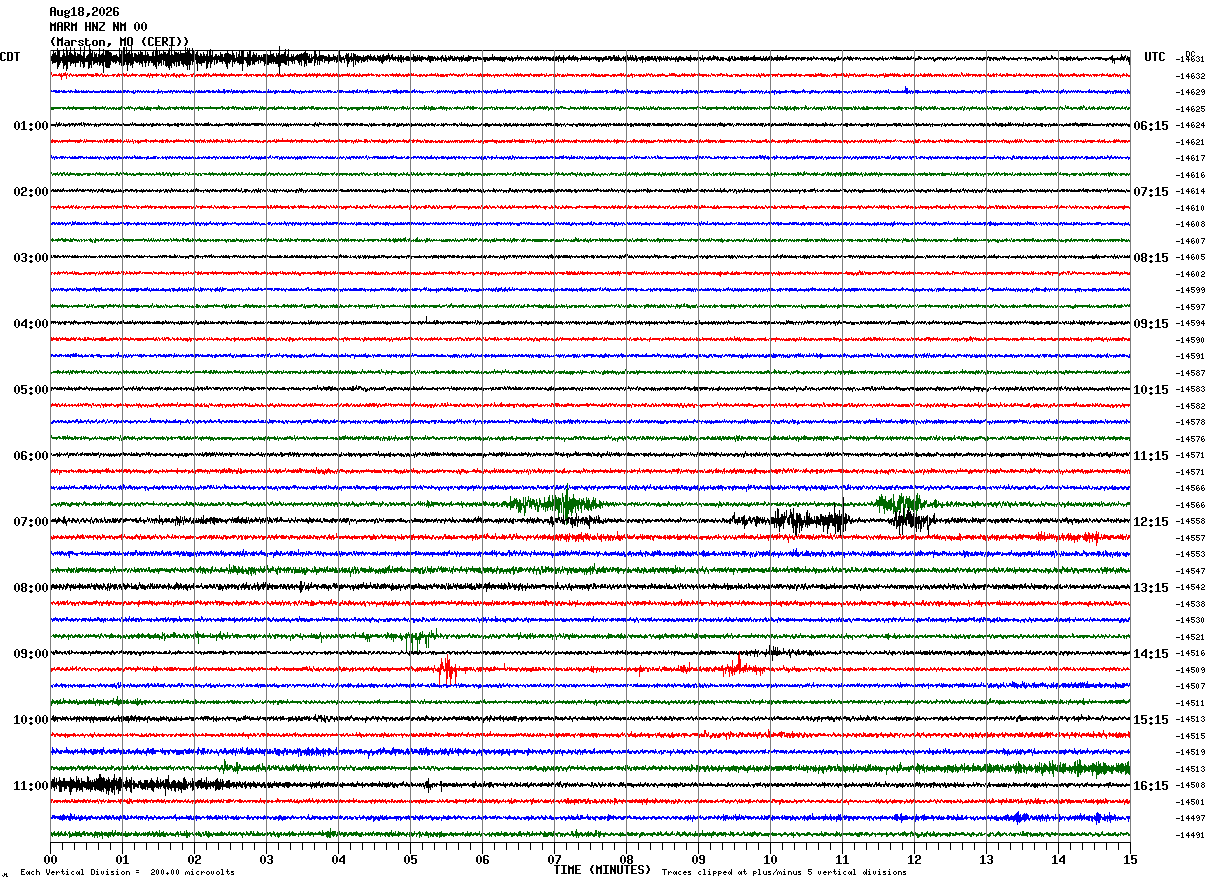Click the Aug18,2026 date header
Viewport: 1210px width, 886px height.
[x=84, y=12]
